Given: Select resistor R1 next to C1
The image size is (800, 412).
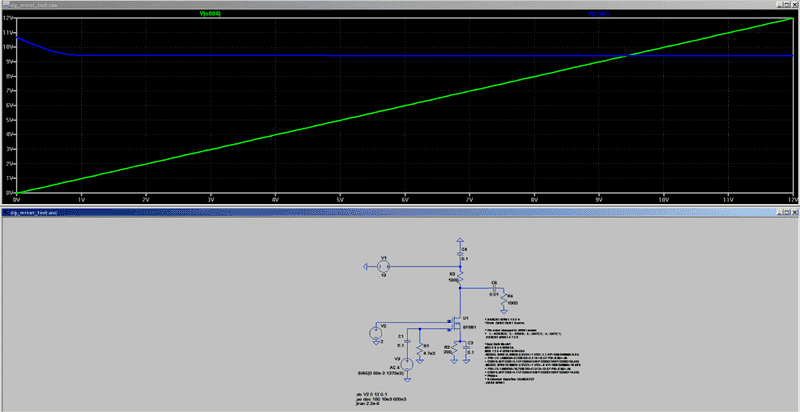Looking at the screenshot, I should point(422,347).
